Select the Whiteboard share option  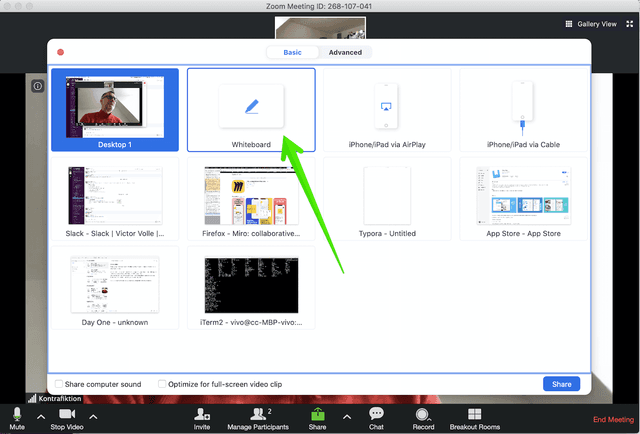tap(251, 109)
